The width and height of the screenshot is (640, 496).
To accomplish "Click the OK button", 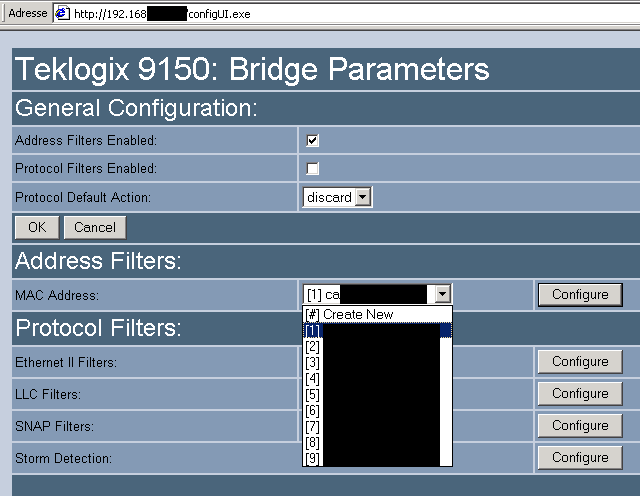I will point(37,227).
